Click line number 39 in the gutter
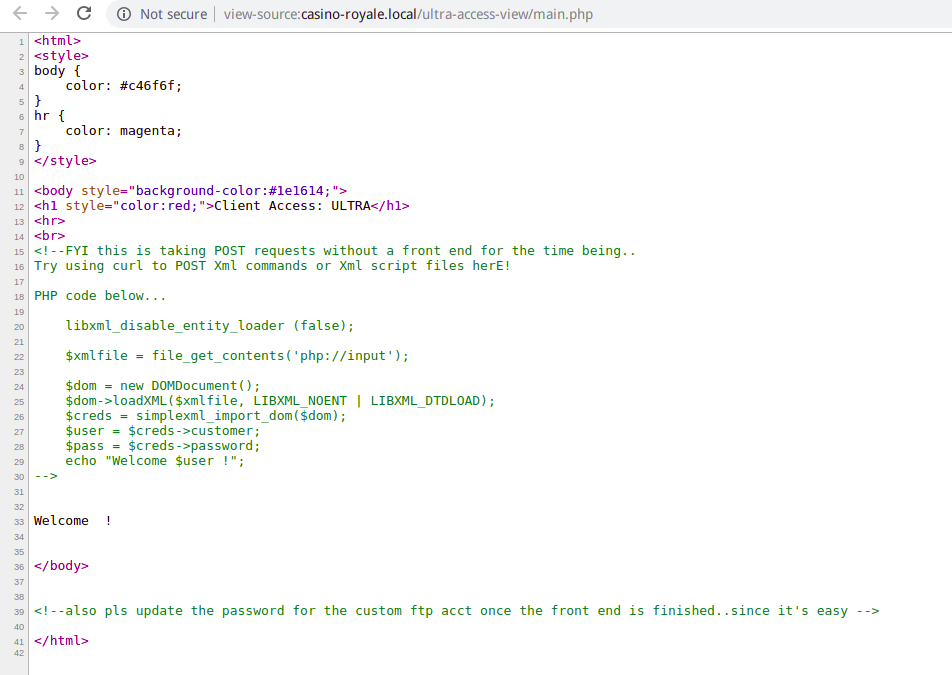Viewport: 952px width, 675px height. [19, 612]
